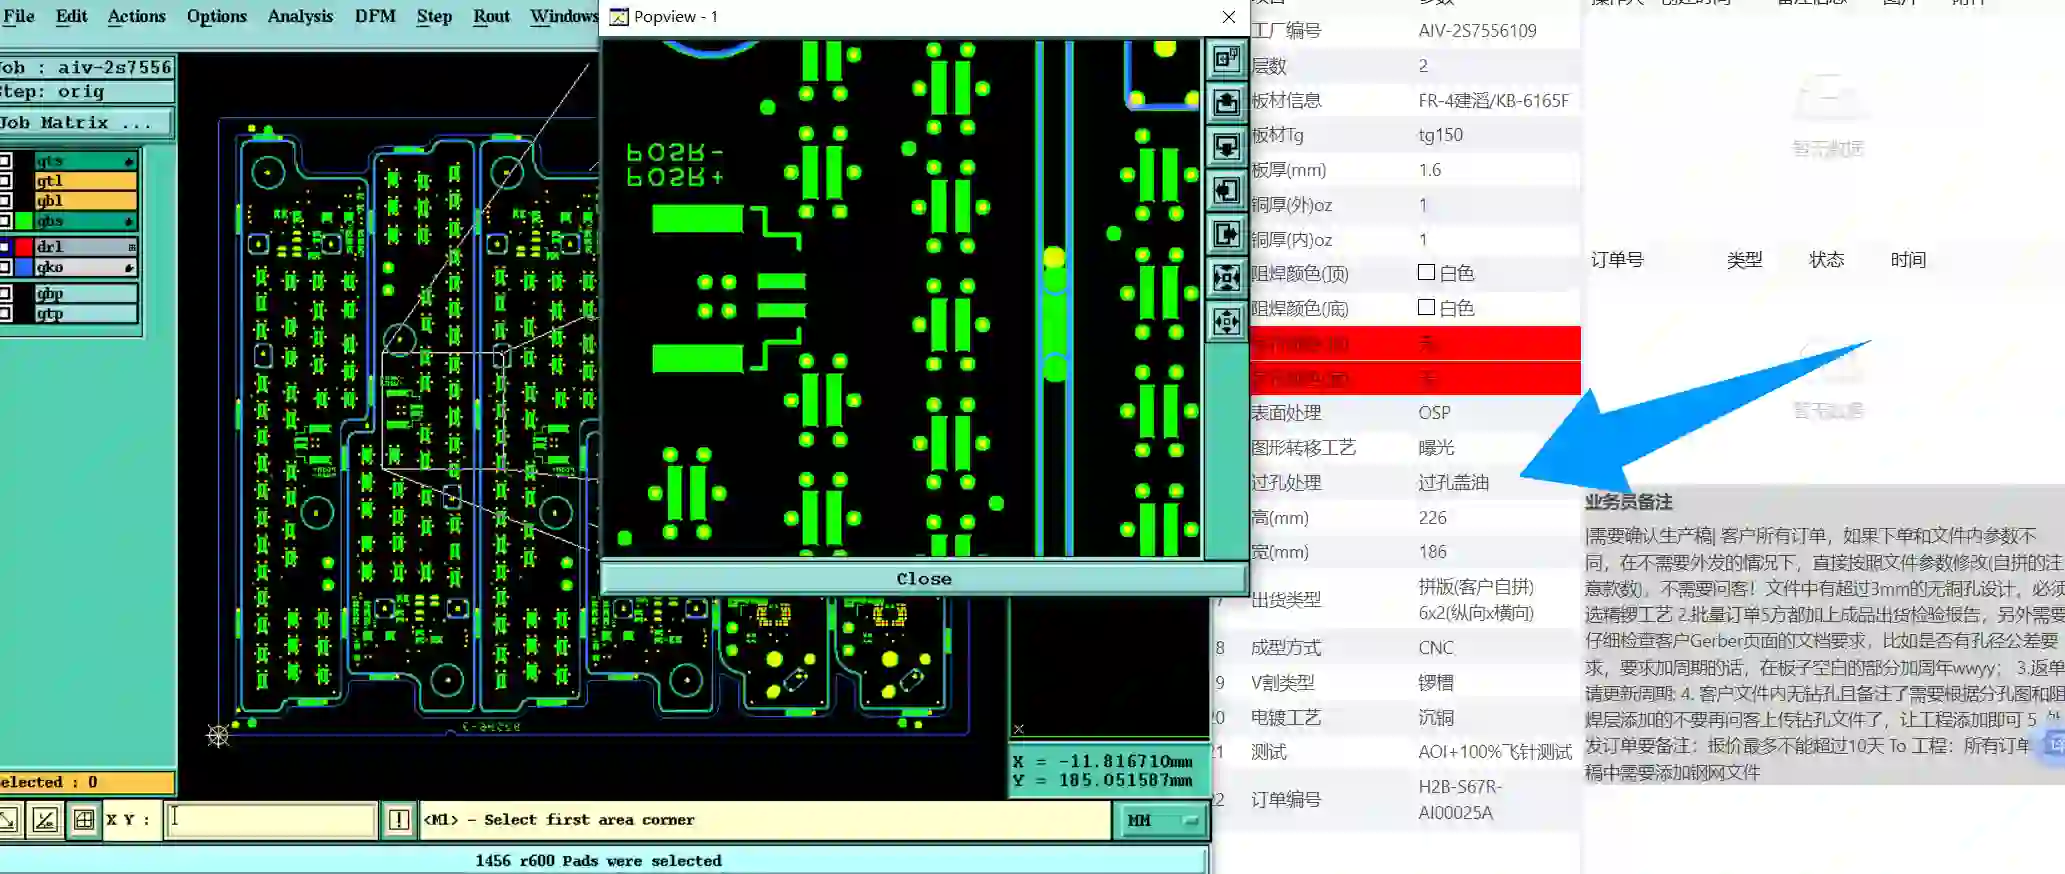Screen dimensions: 2065x874
Task: Click the grid snap icon beside XY
Action: (84, 820)
